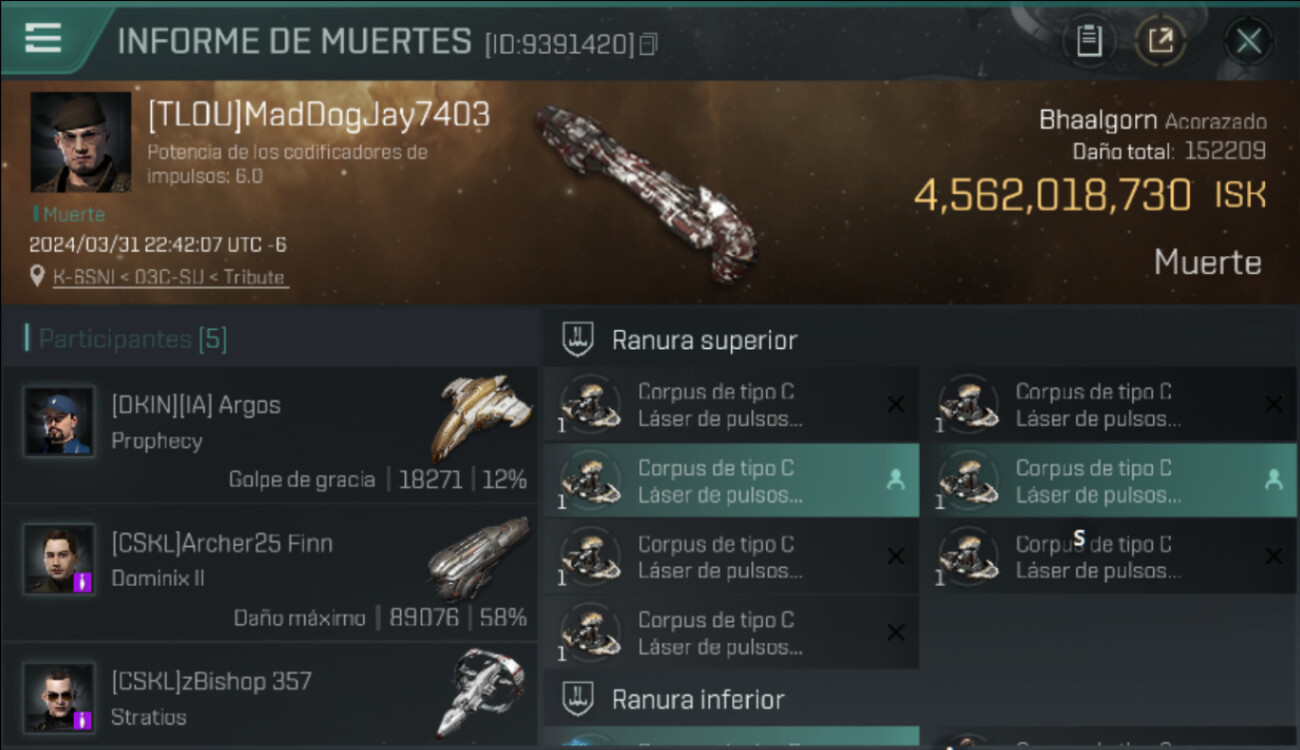The height and width of the screenshot is (750, 1300).
Task: Open Archer25 Finn pilot portrait
Action: pos(59,559)
